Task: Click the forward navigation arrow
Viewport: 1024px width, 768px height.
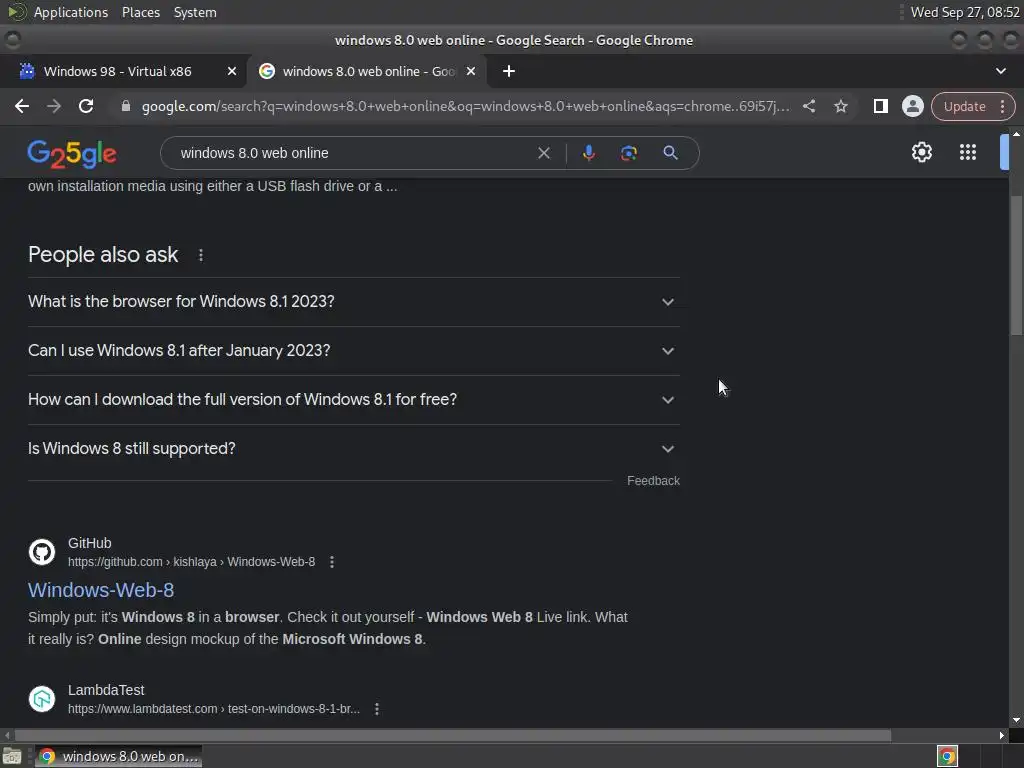Action: [x=54, y=106]
